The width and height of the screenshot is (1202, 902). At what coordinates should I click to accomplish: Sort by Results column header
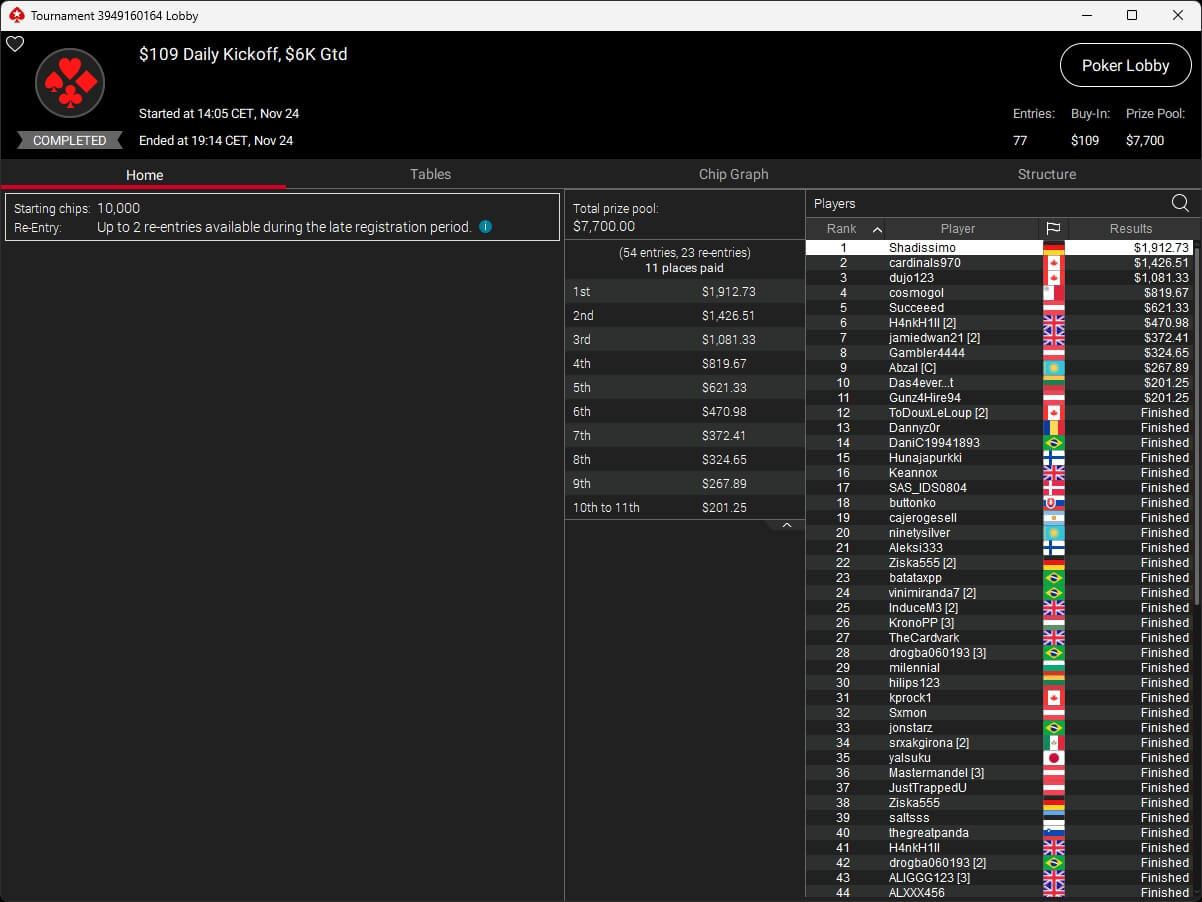point(1130,229)
